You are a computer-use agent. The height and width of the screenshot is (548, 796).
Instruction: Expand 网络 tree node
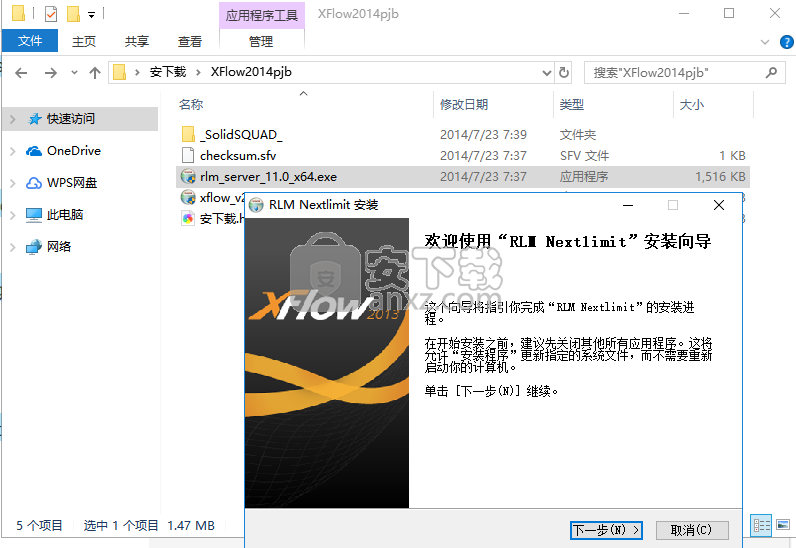(x=13, y=247)
